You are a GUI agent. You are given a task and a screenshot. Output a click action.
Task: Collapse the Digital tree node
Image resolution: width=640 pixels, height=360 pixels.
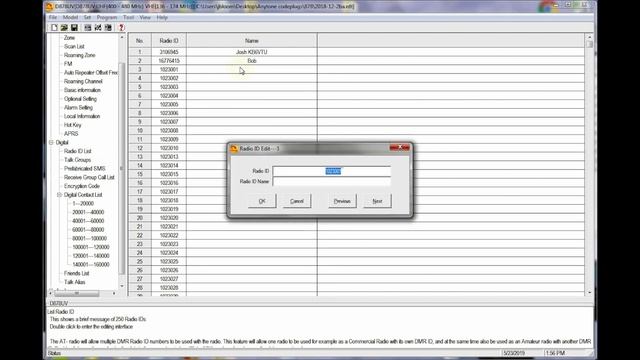tap(51, 142)
